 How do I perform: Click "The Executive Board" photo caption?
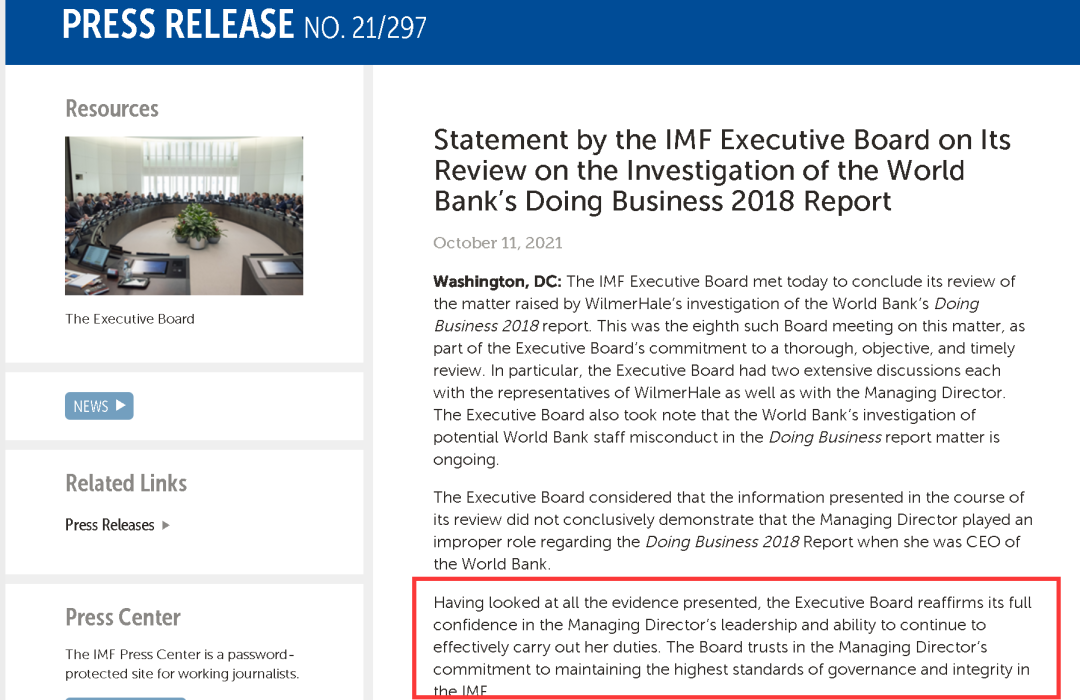pos(130,319)
